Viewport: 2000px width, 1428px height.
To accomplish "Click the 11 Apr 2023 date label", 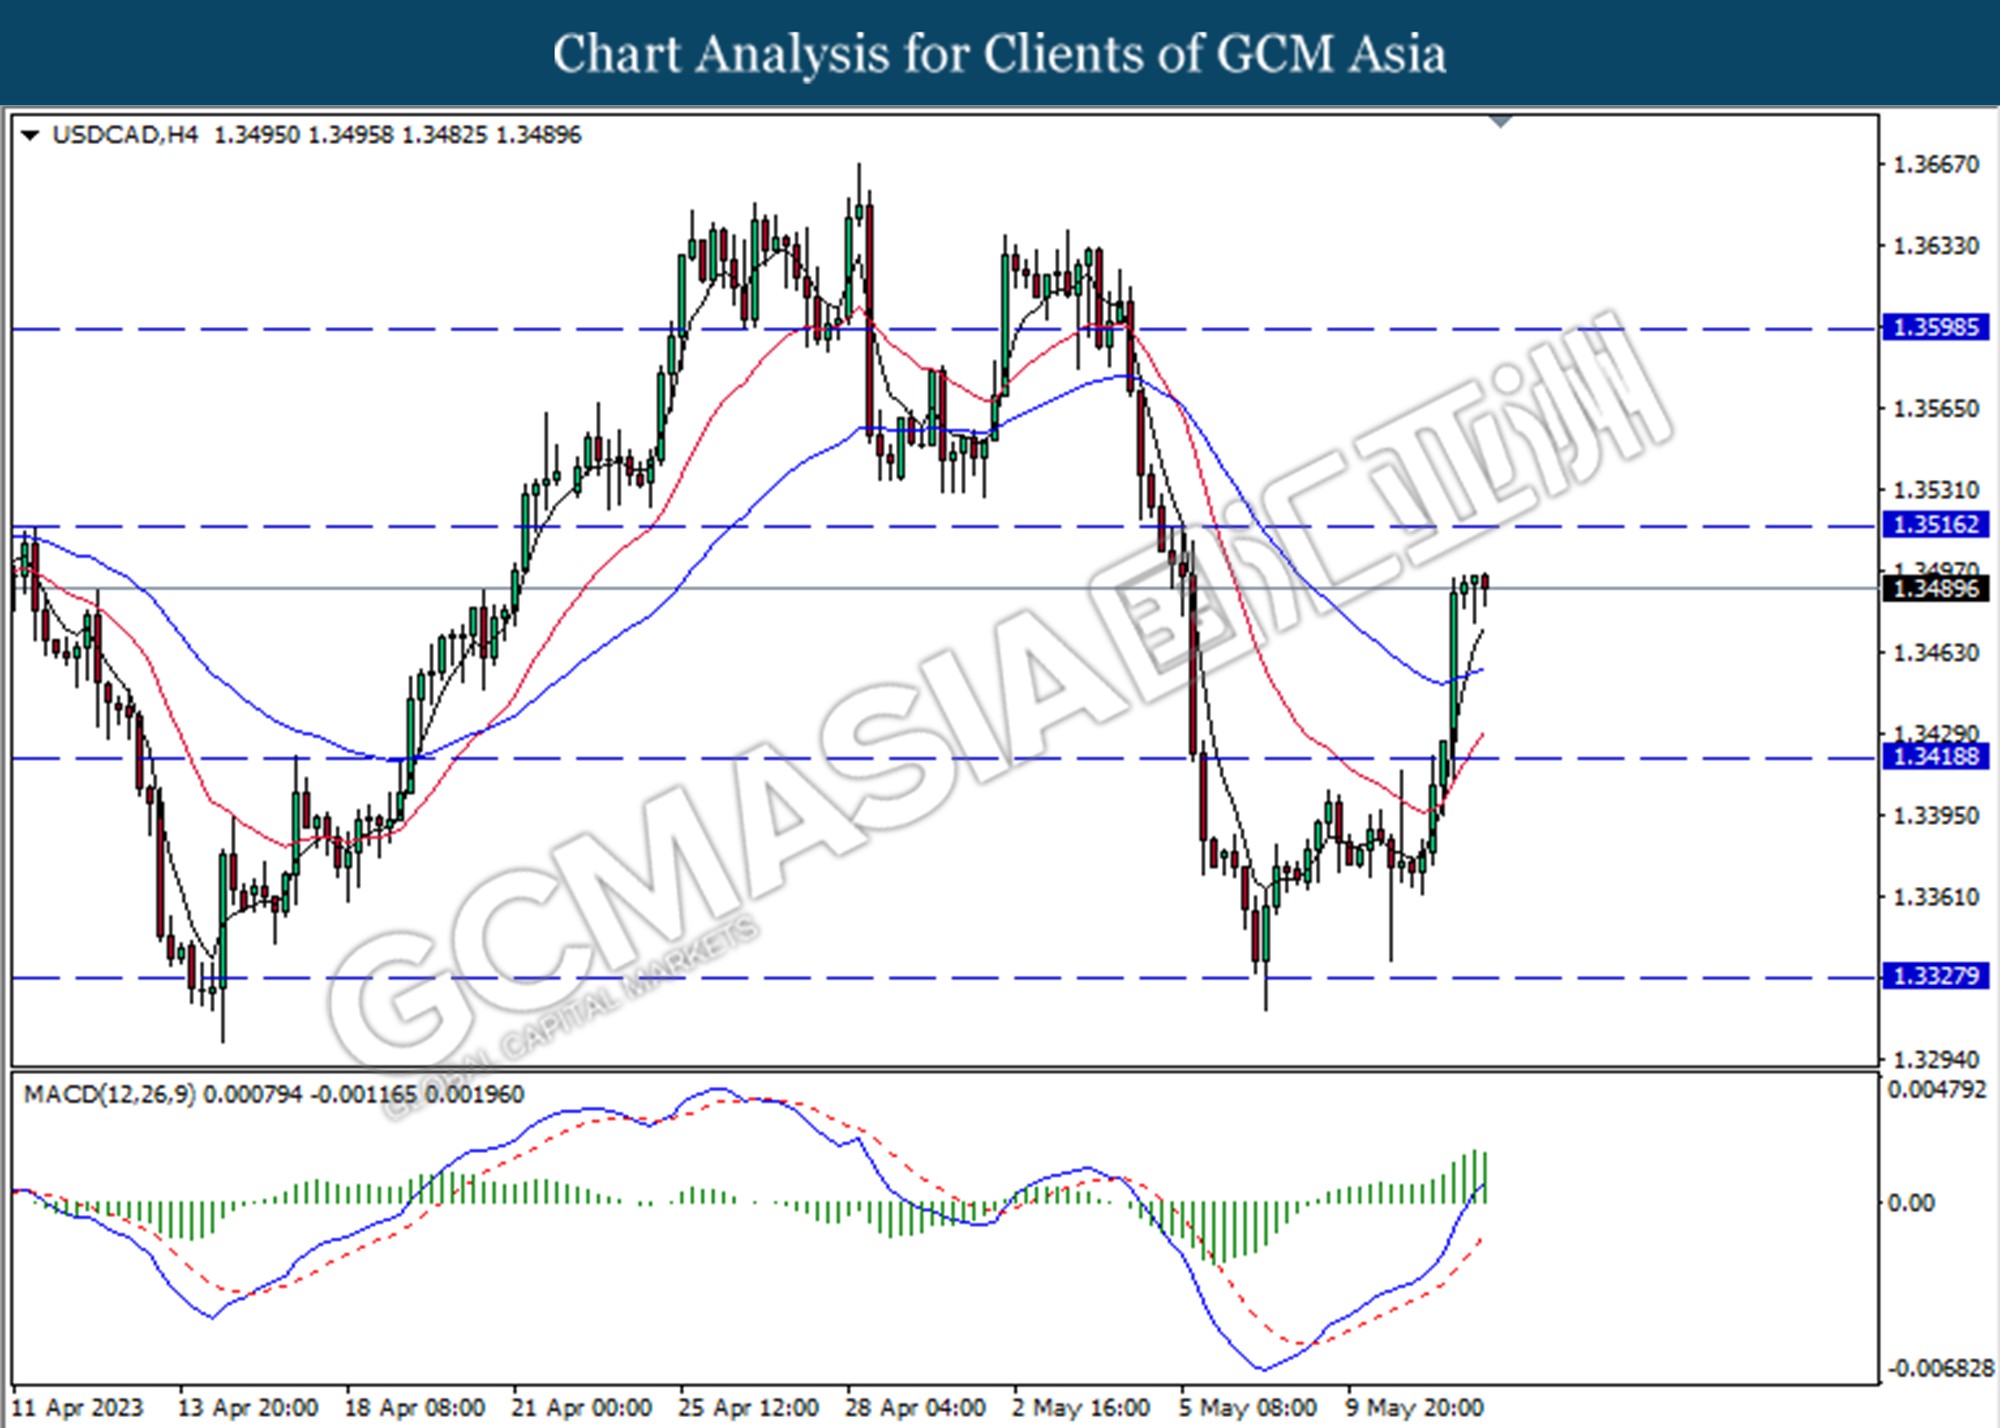I will pyautogui.click(x=78, y=1407).
